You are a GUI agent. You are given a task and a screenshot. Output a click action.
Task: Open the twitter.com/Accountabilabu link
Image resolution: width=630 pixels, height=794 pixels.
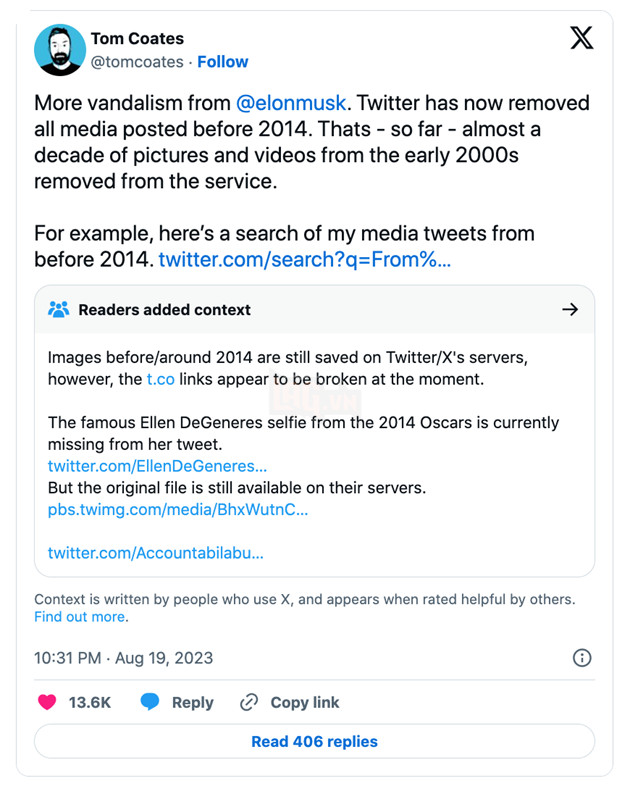[156, 552]
